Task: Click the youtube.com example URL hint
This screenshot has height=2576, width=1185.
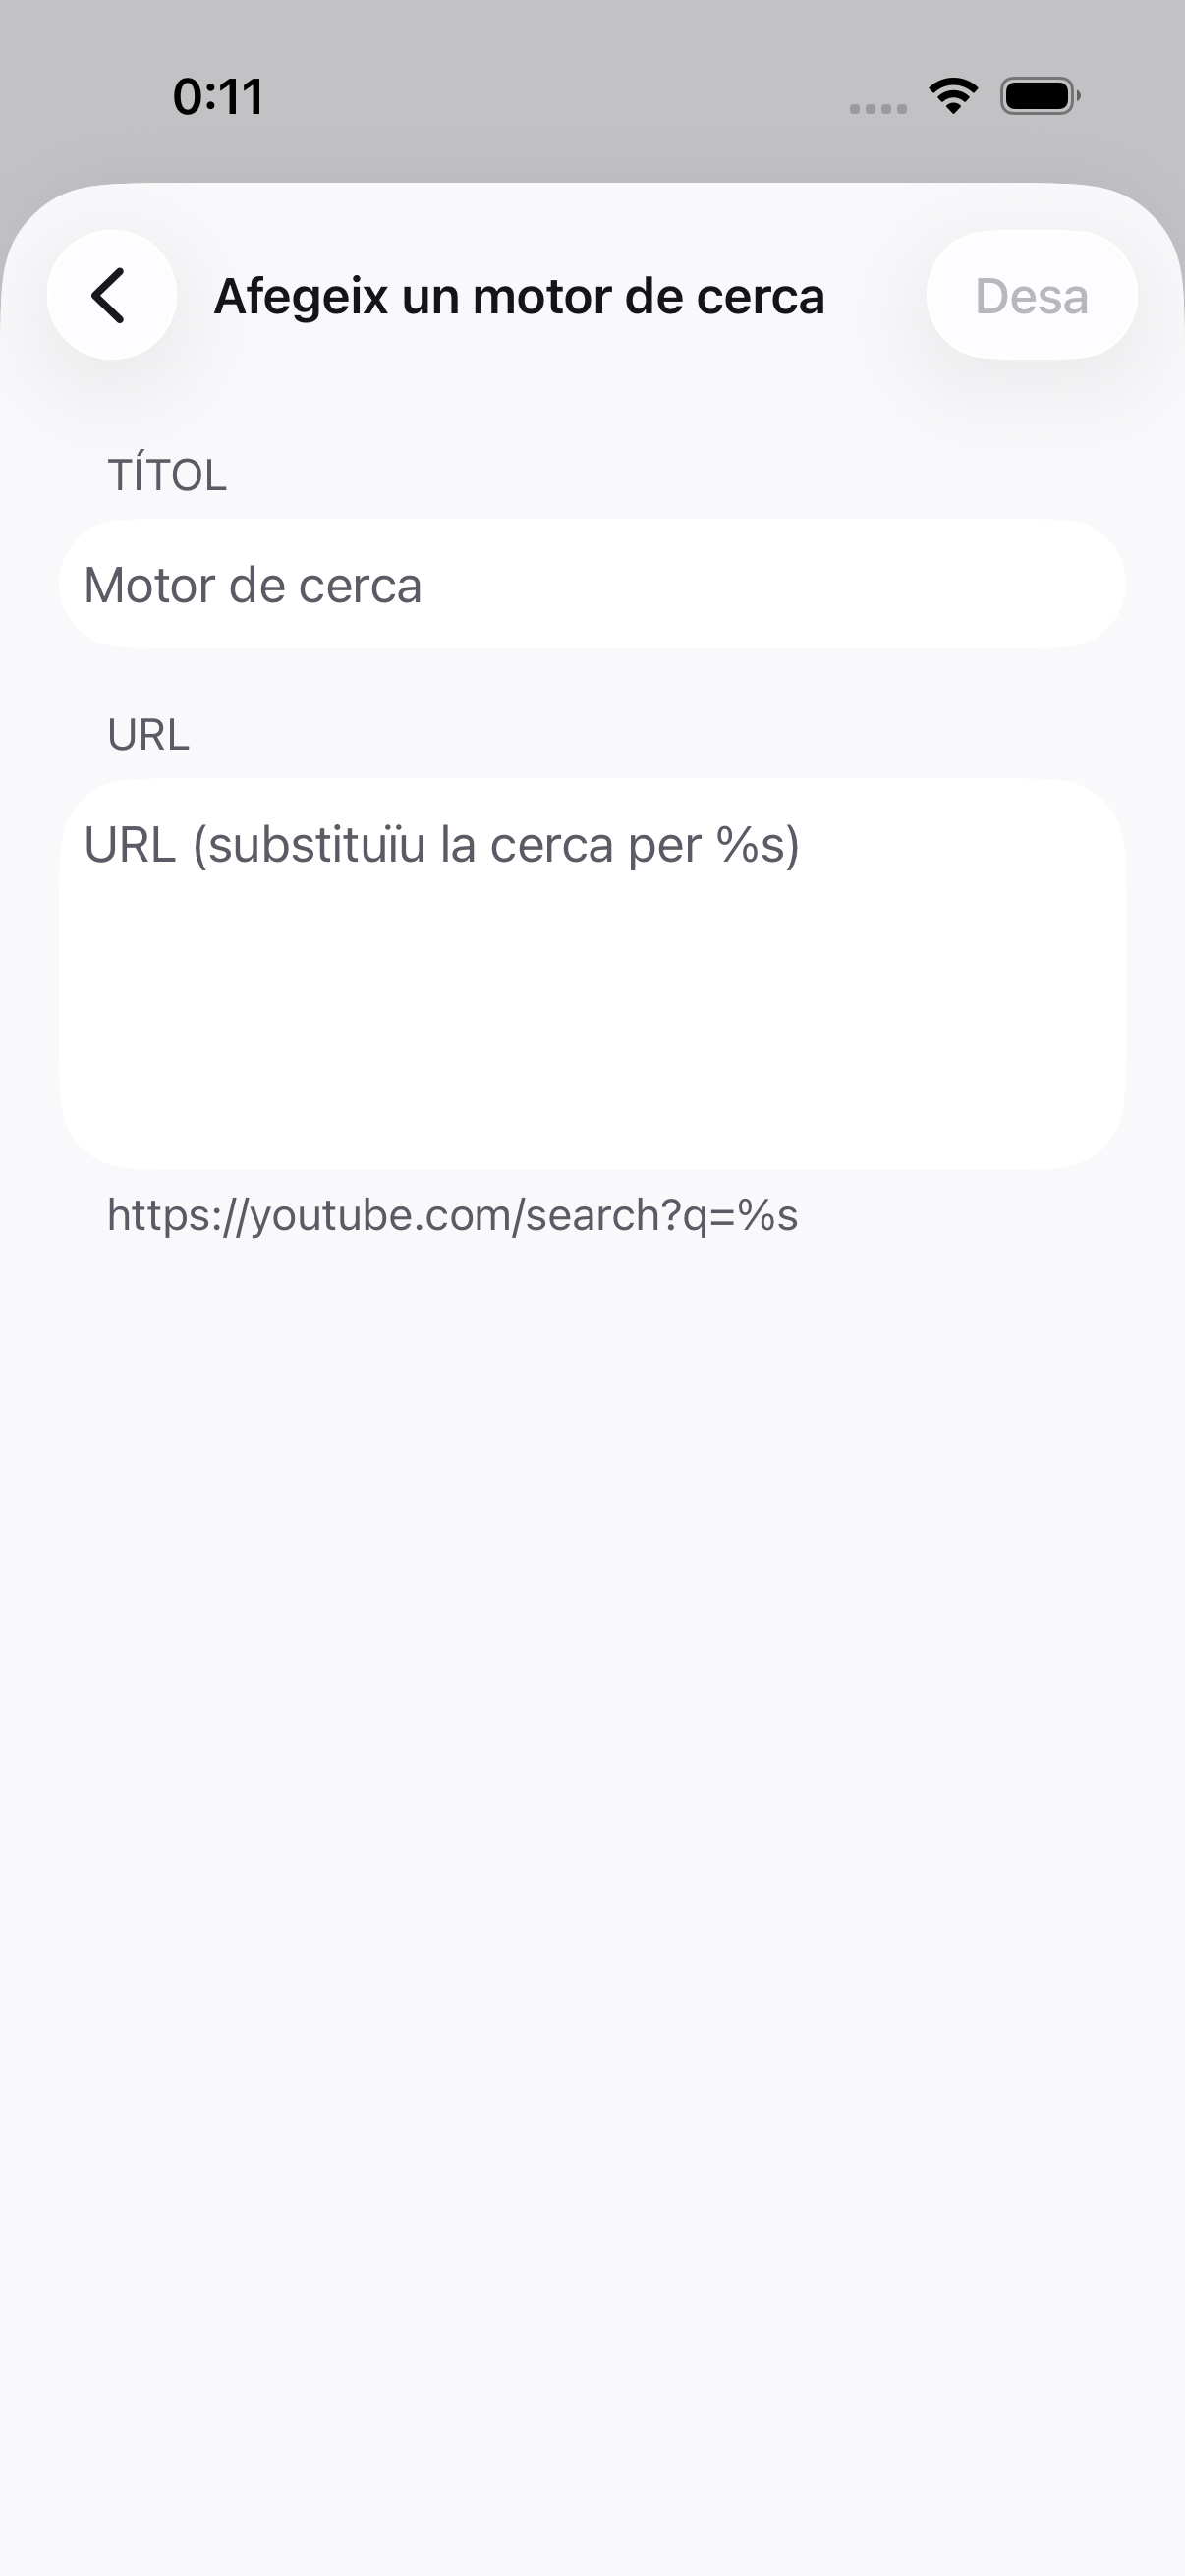Action: [452, 1215]
